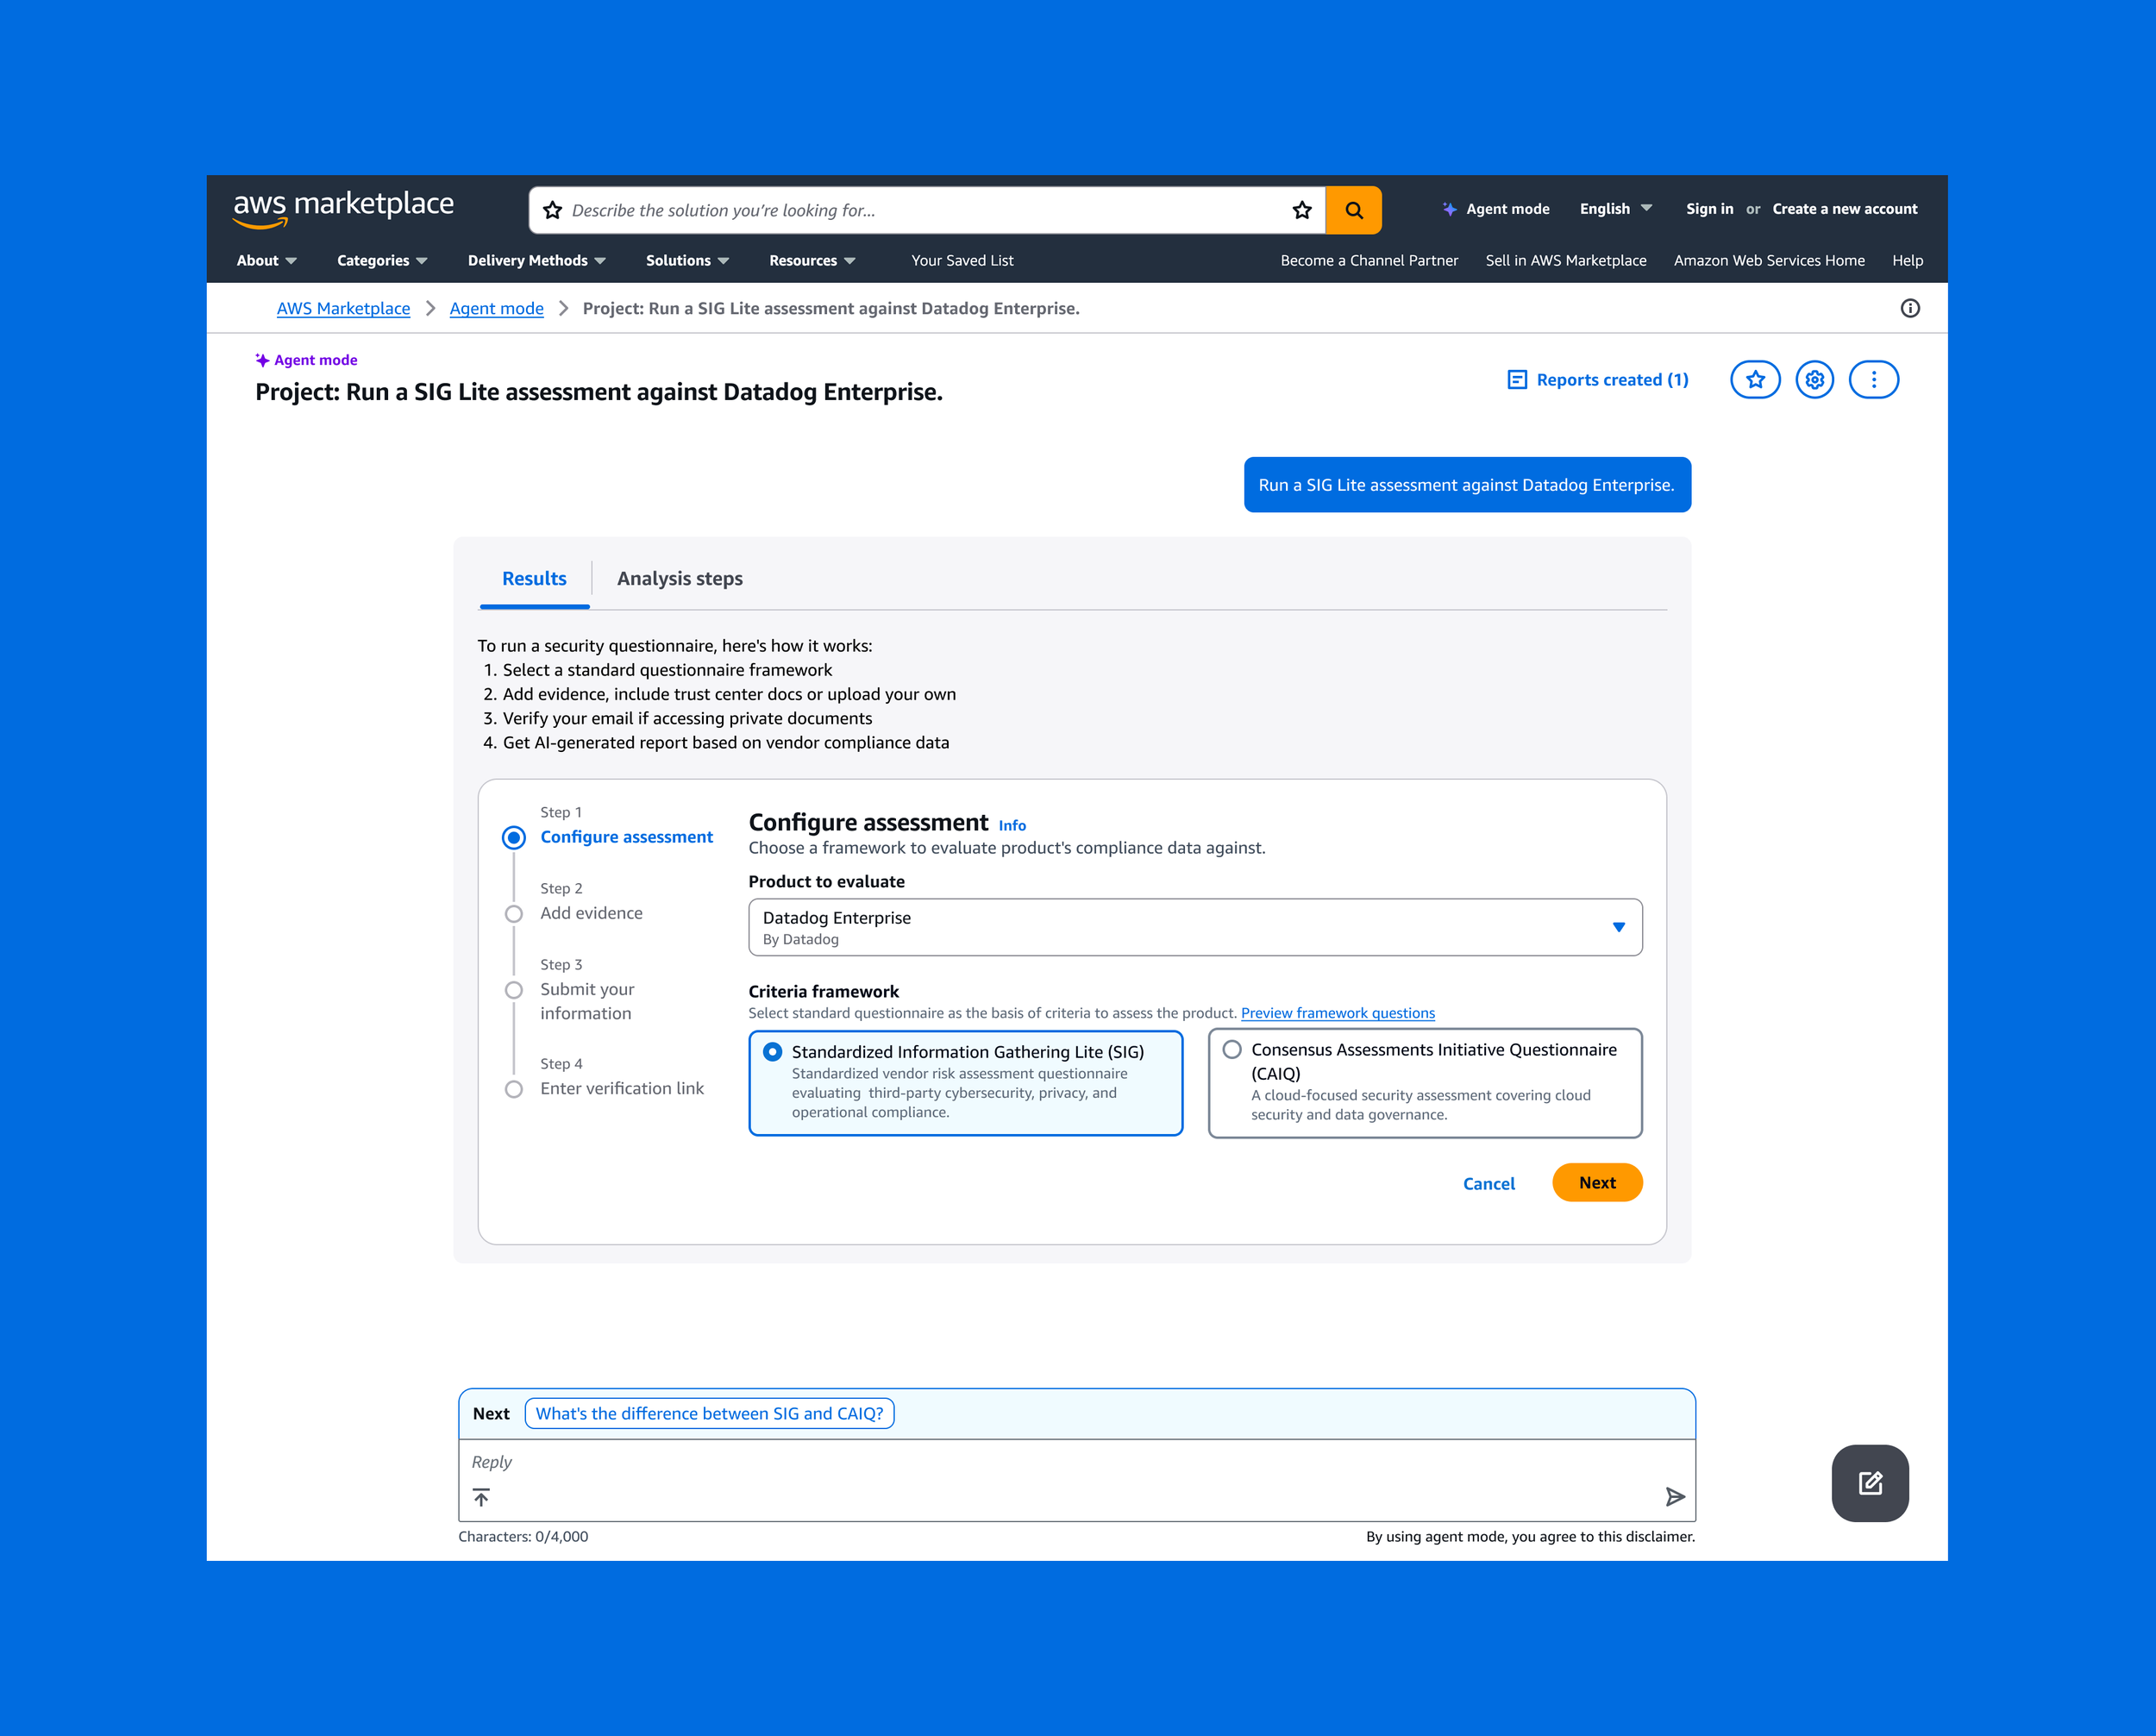Go to Step 4 Enter verification link
This screenshot has height=1736, width=2156.
coord(622,1088)
